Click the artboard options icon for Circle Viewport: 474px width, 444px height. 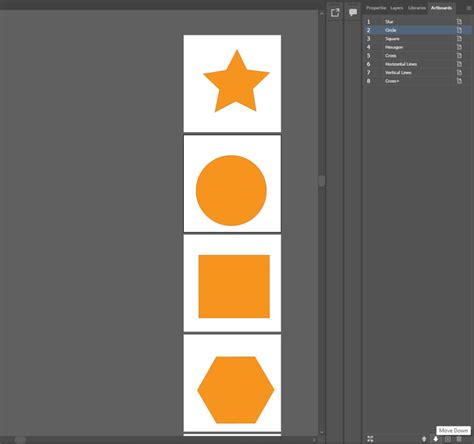[x=459, y=30]
